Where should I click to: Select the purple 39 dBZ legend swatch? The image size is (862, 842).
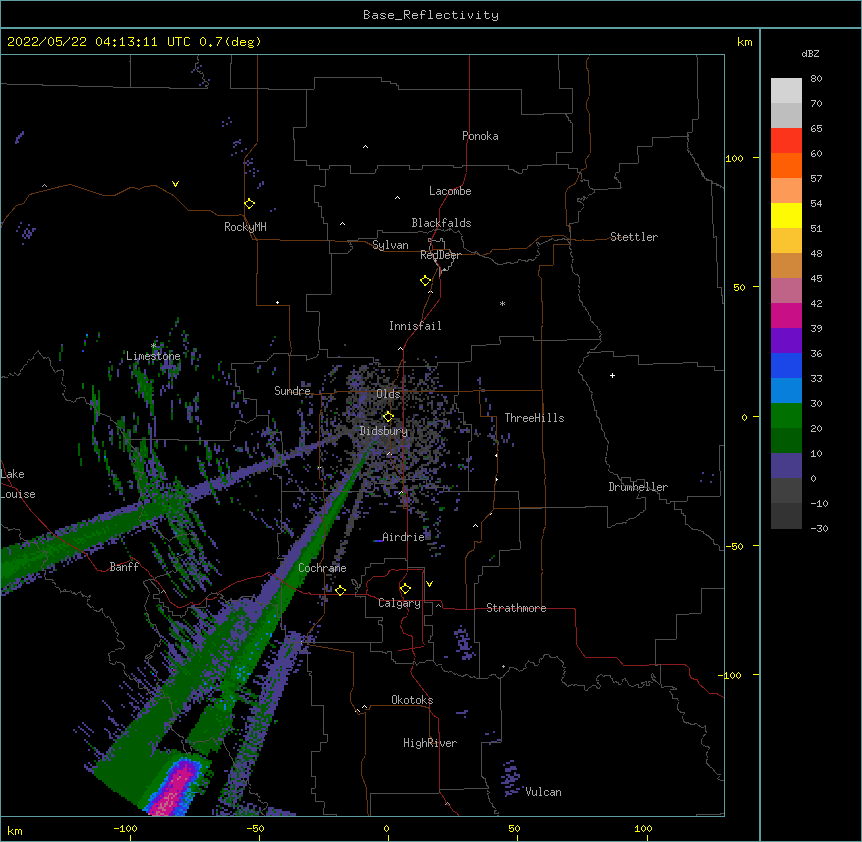pos(786,341)
